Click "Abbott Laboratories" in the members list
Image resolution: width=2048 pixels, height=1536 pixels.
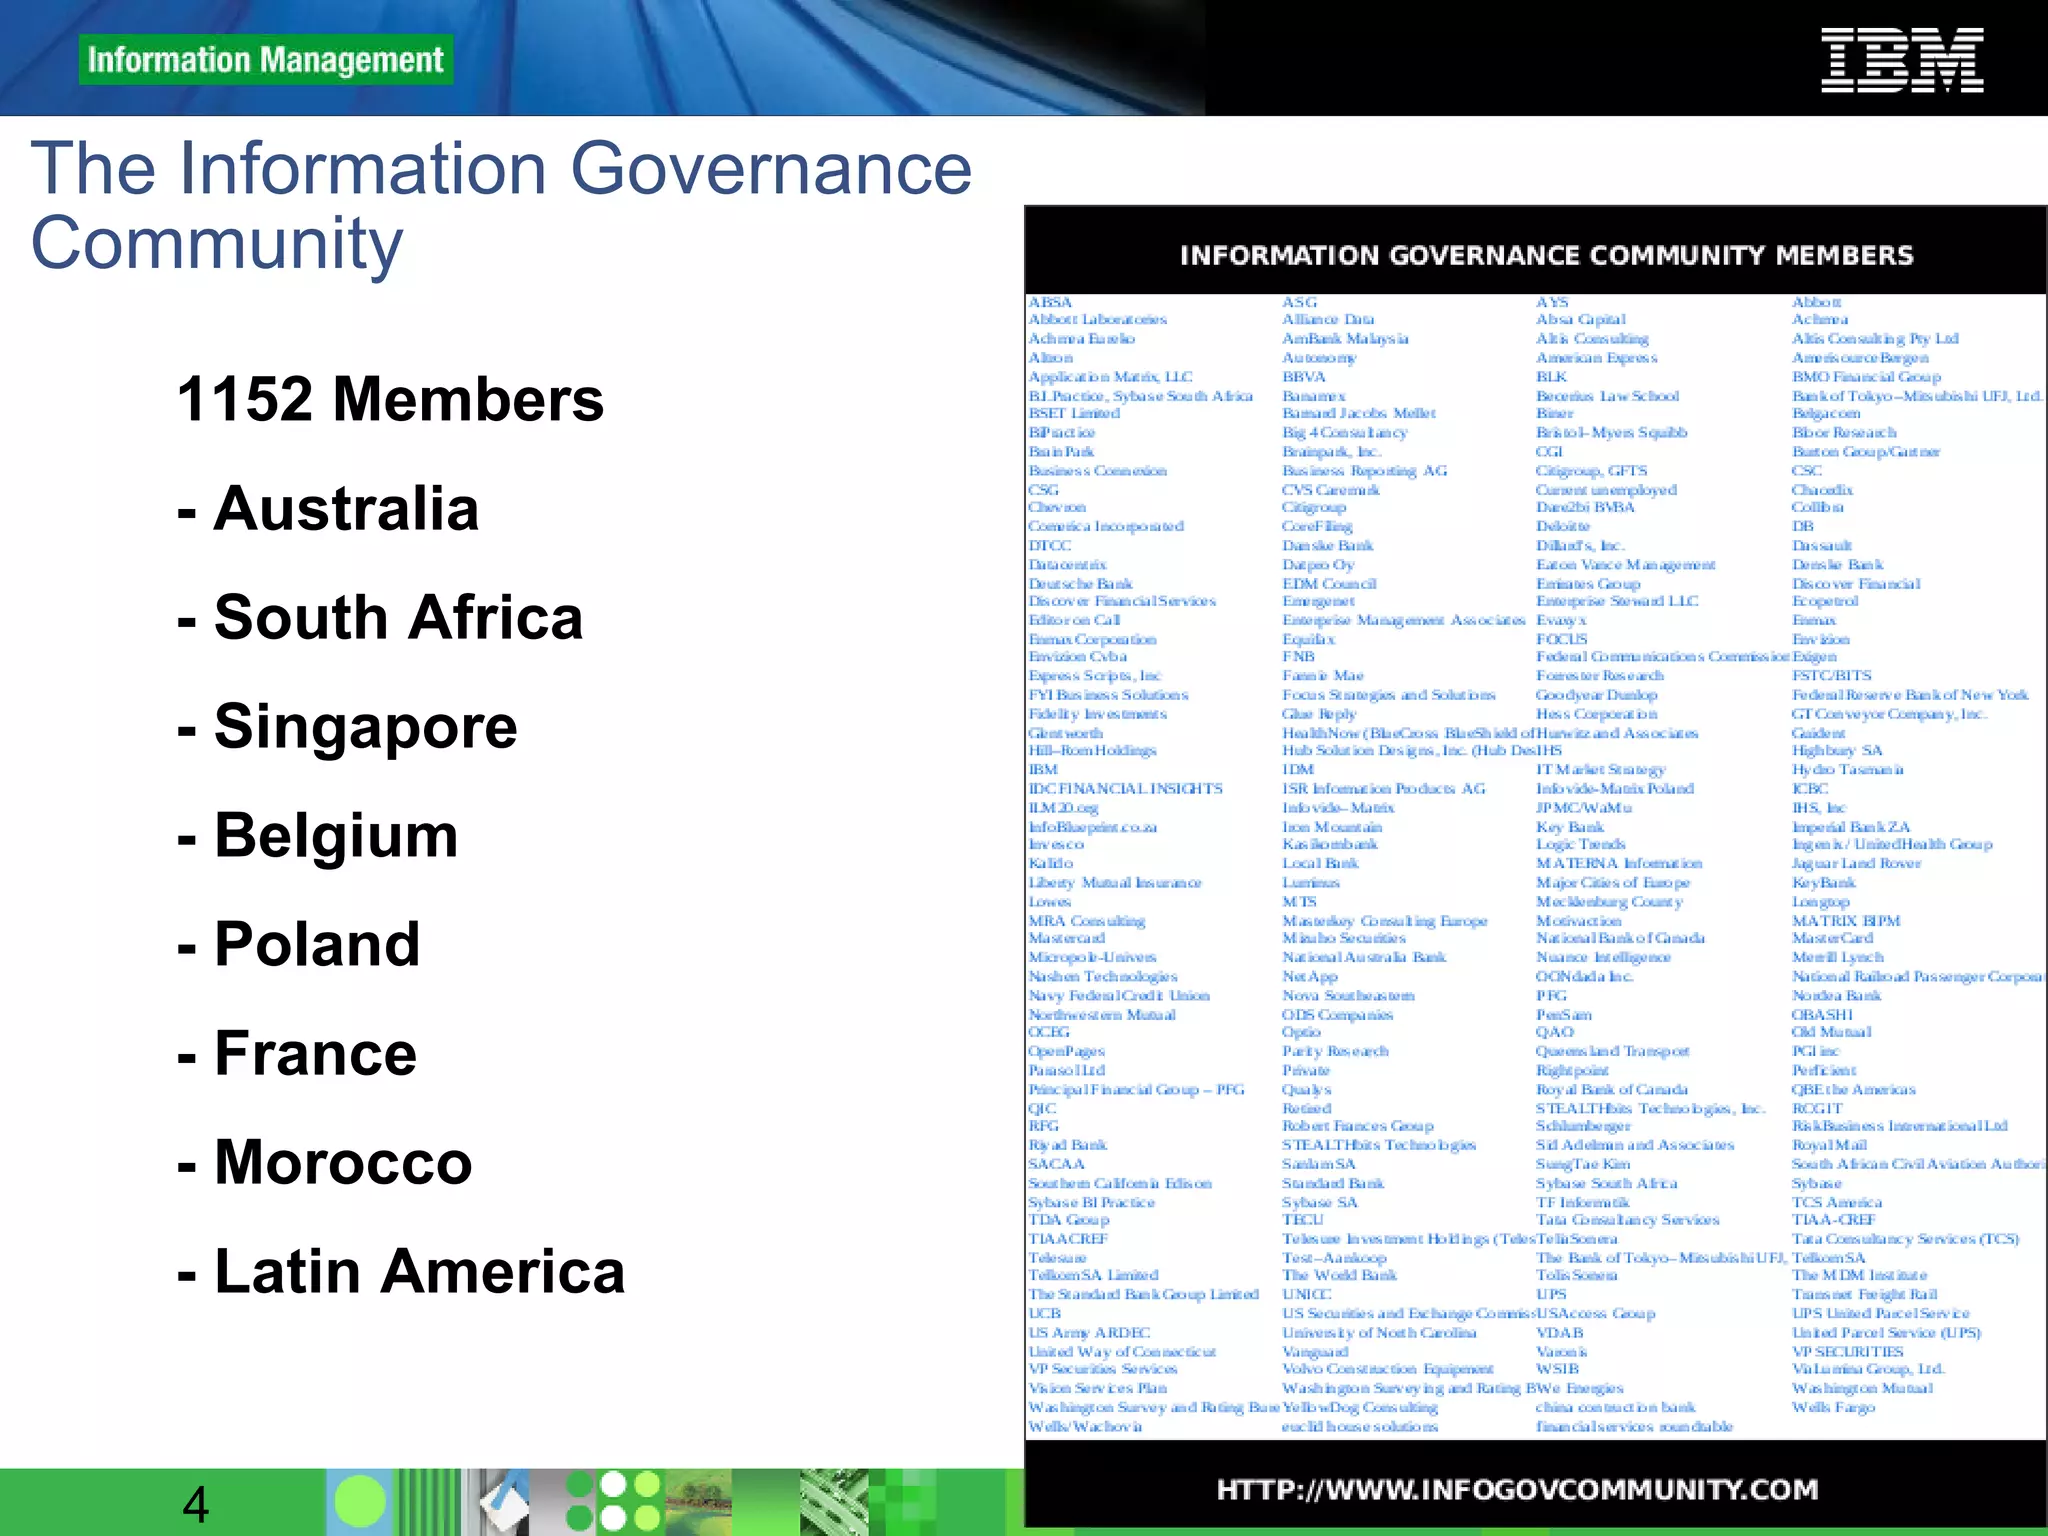[x=1098, y=320]
